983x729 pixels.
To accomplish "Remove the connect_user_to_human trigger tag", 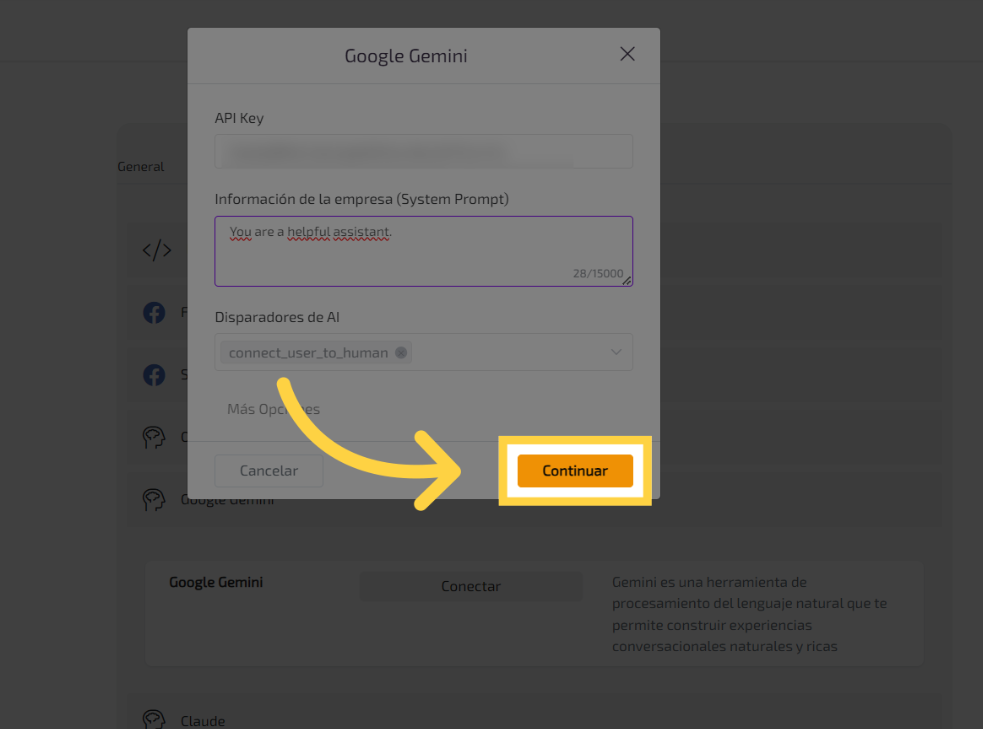I will pos(401,352).
